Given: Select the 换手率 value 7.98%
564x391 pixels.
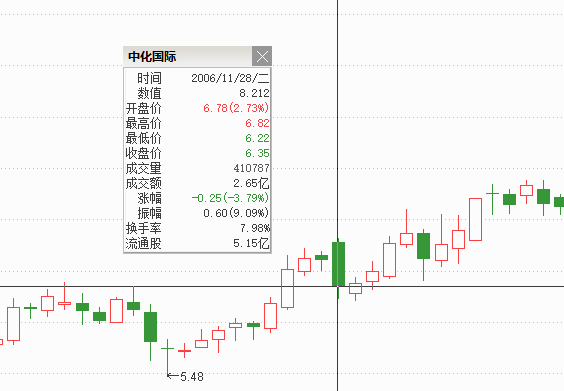Looking at the screenshot, I should coord(255,228).
